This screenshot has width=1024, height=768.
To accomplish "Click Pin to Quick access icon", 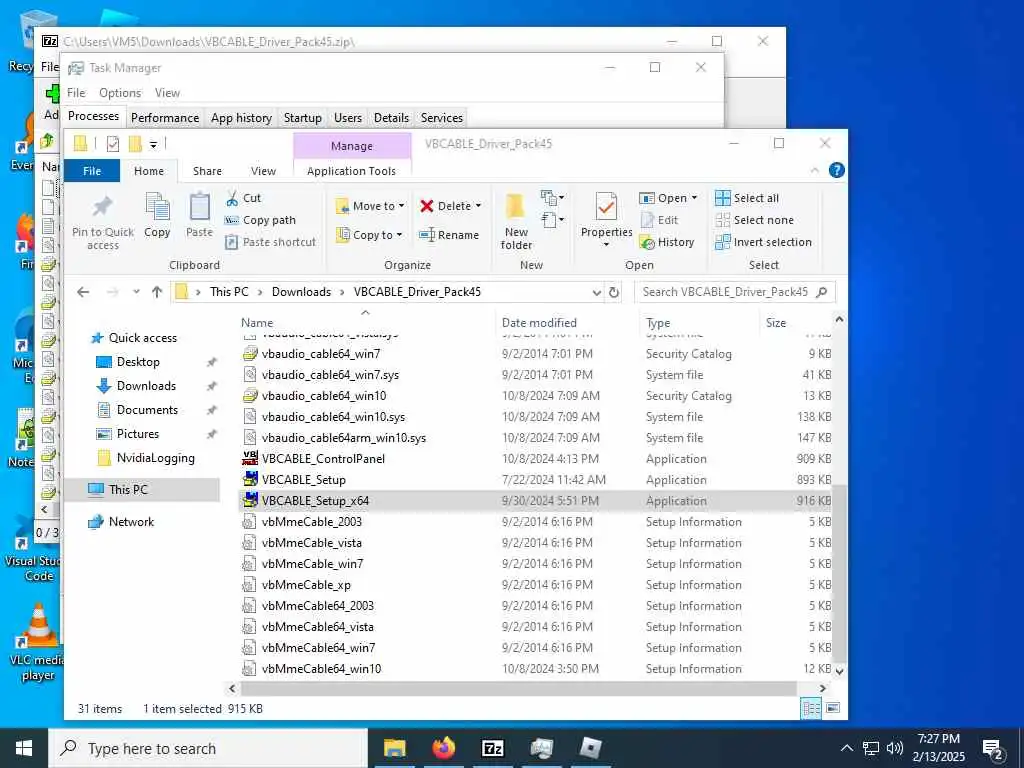I will pos(103,208).
